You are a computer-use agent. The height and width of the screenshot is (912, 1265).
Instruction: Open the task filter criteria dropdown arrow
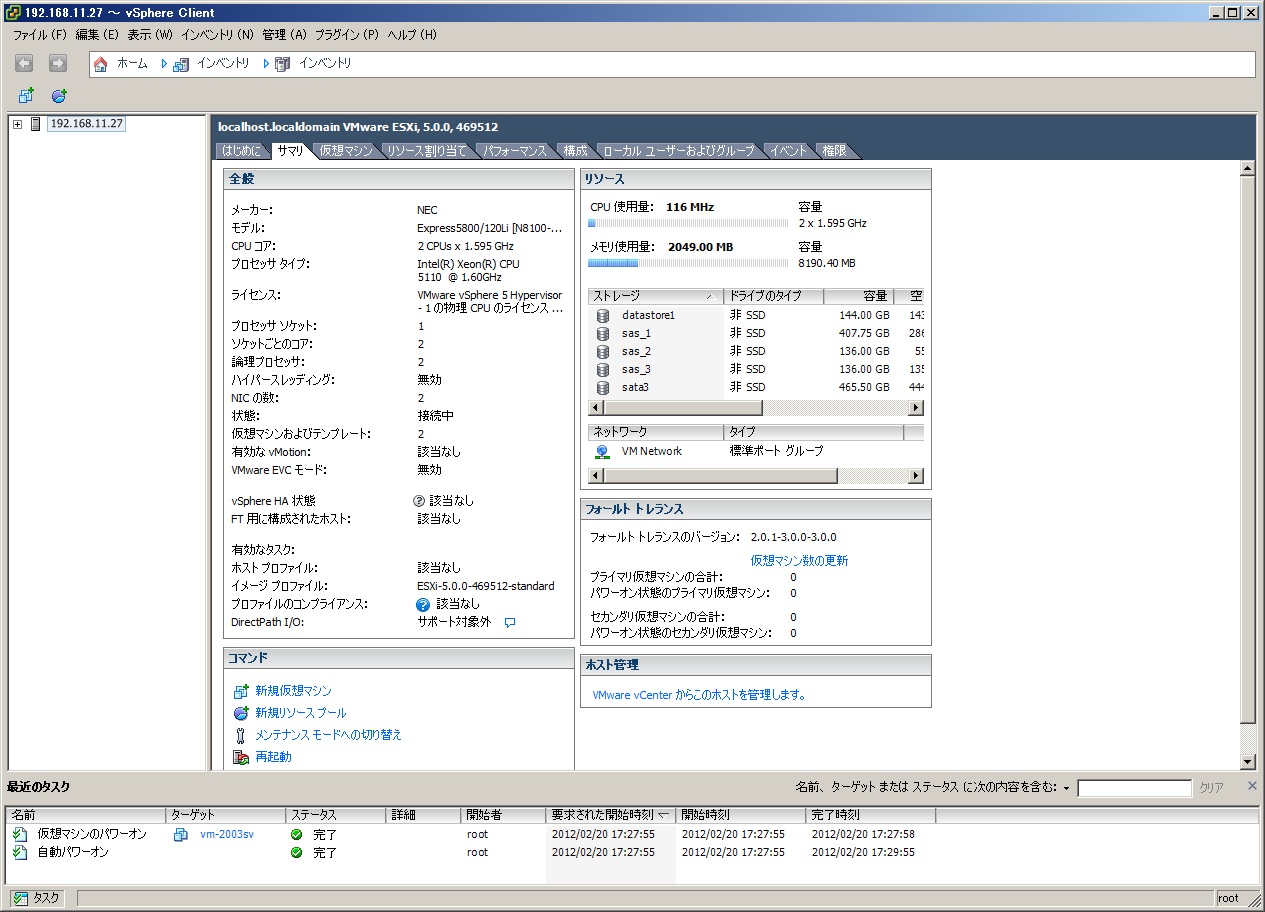pyautogui.click(x=1066, y=788)
